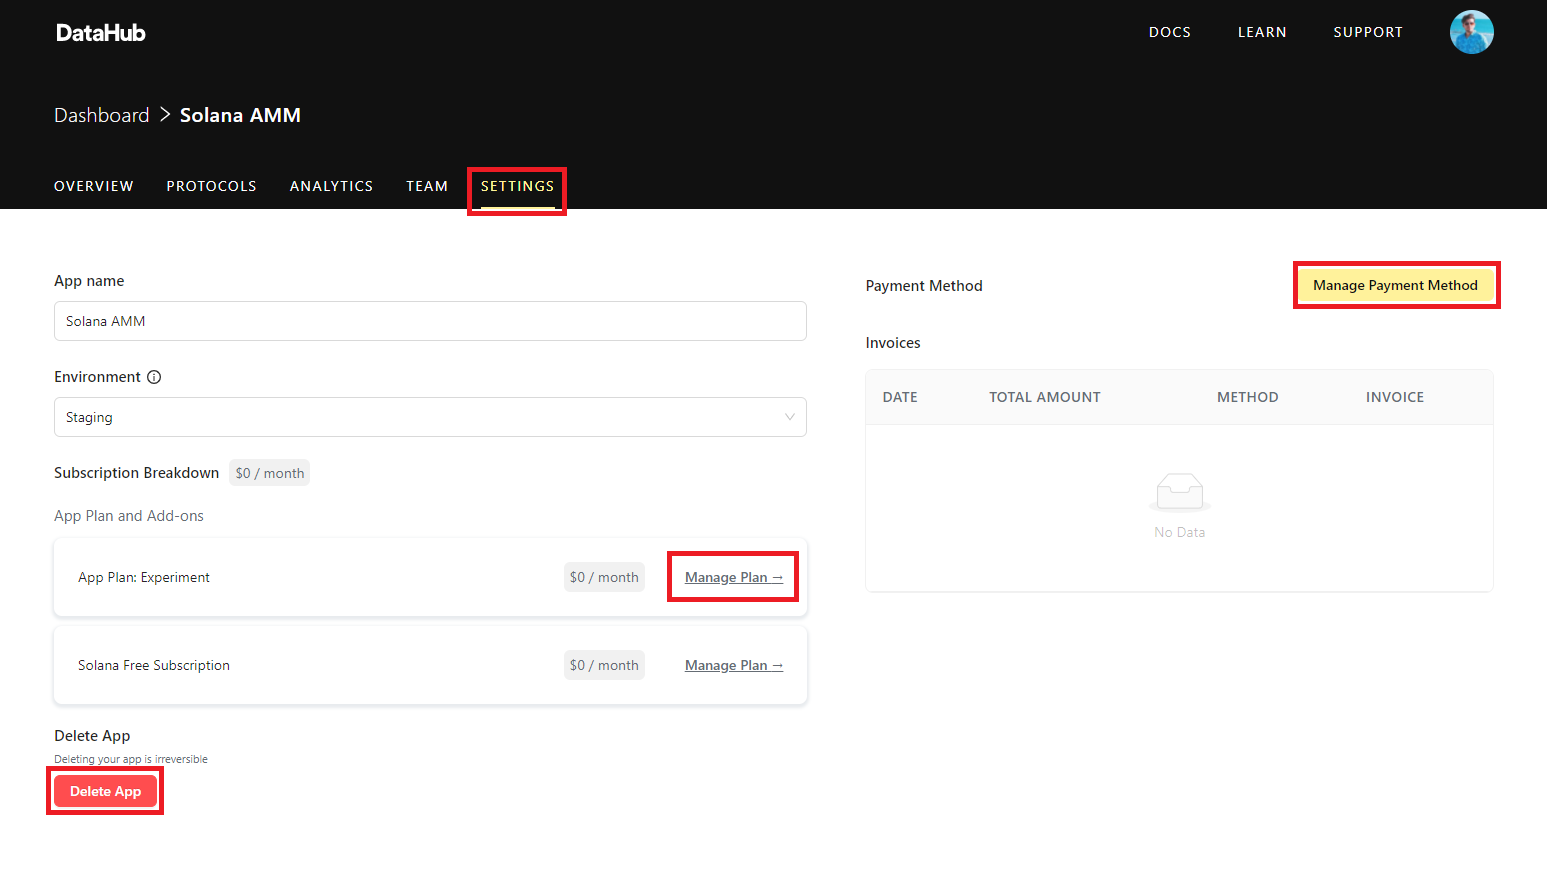The image size is (1547, 877).
Task: Click the App name input field
Action: [x=430, y=321]
